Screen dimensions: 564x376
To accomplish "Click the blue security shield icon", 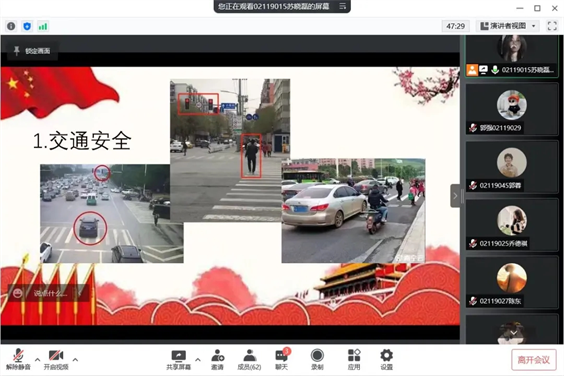I will coord(27,26).
